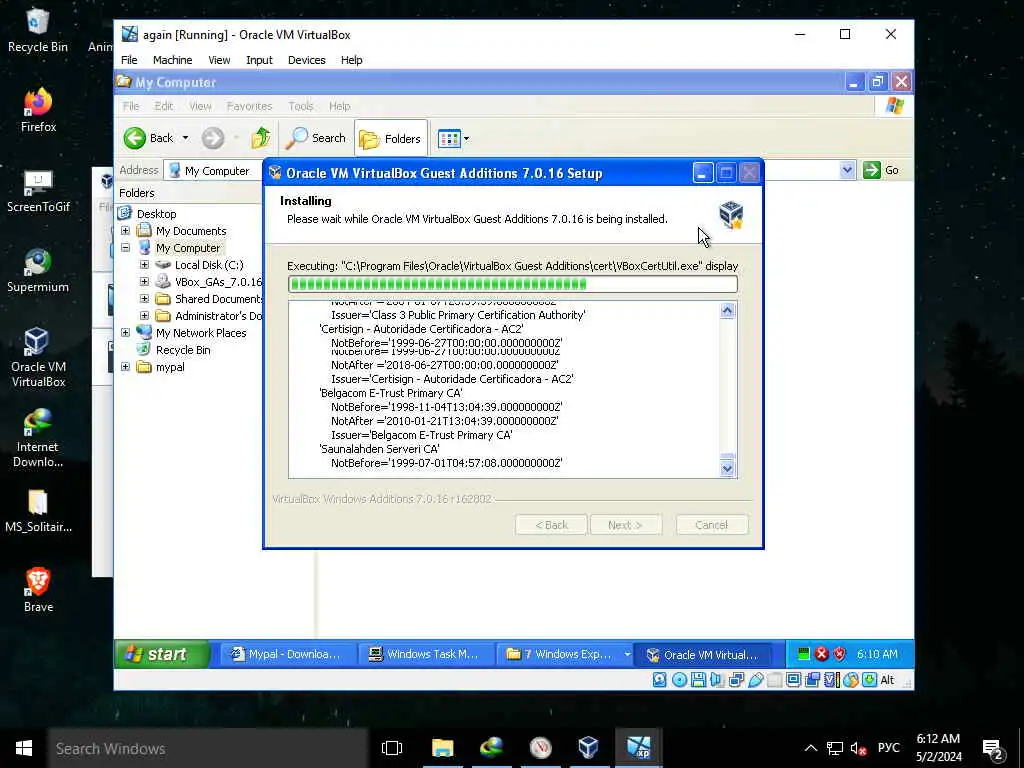Viewport: 1024px width, 768px height.
Task: Click Task View button in Windows taskbar
Action: (x=392, y=748)
